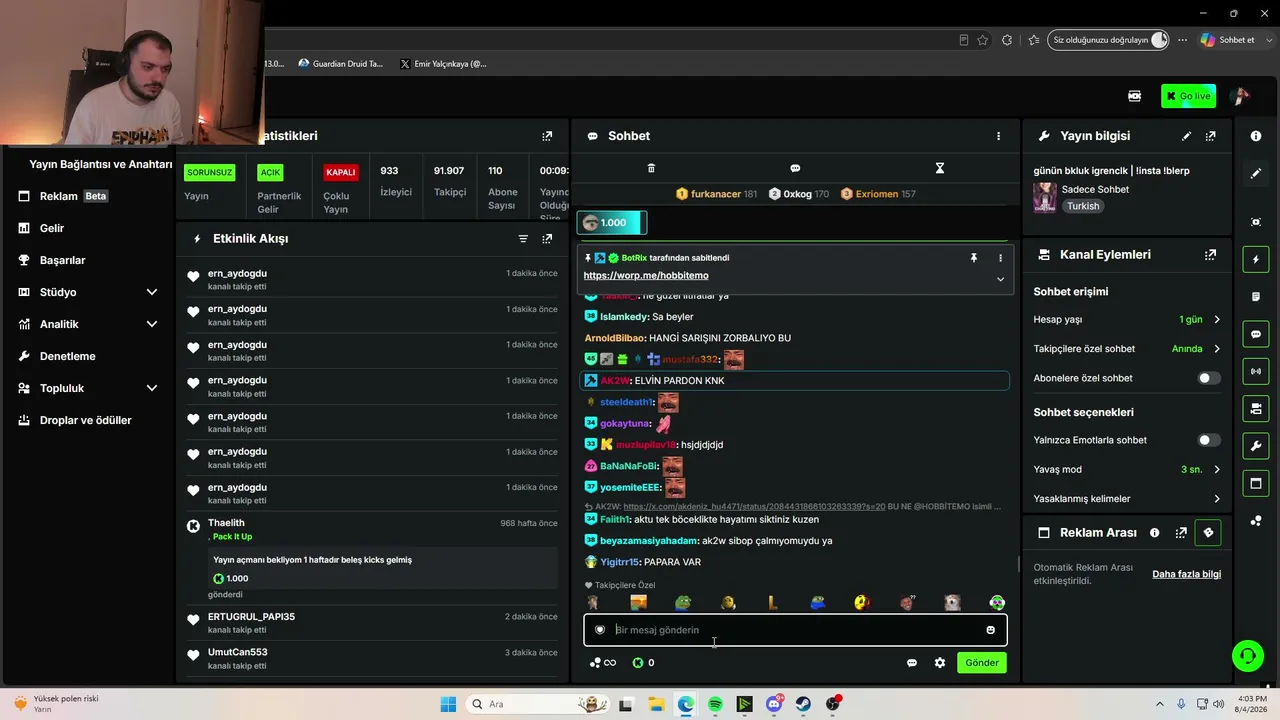Click the Go live button
The image size is (1280, 720).
pos(1188,96)
